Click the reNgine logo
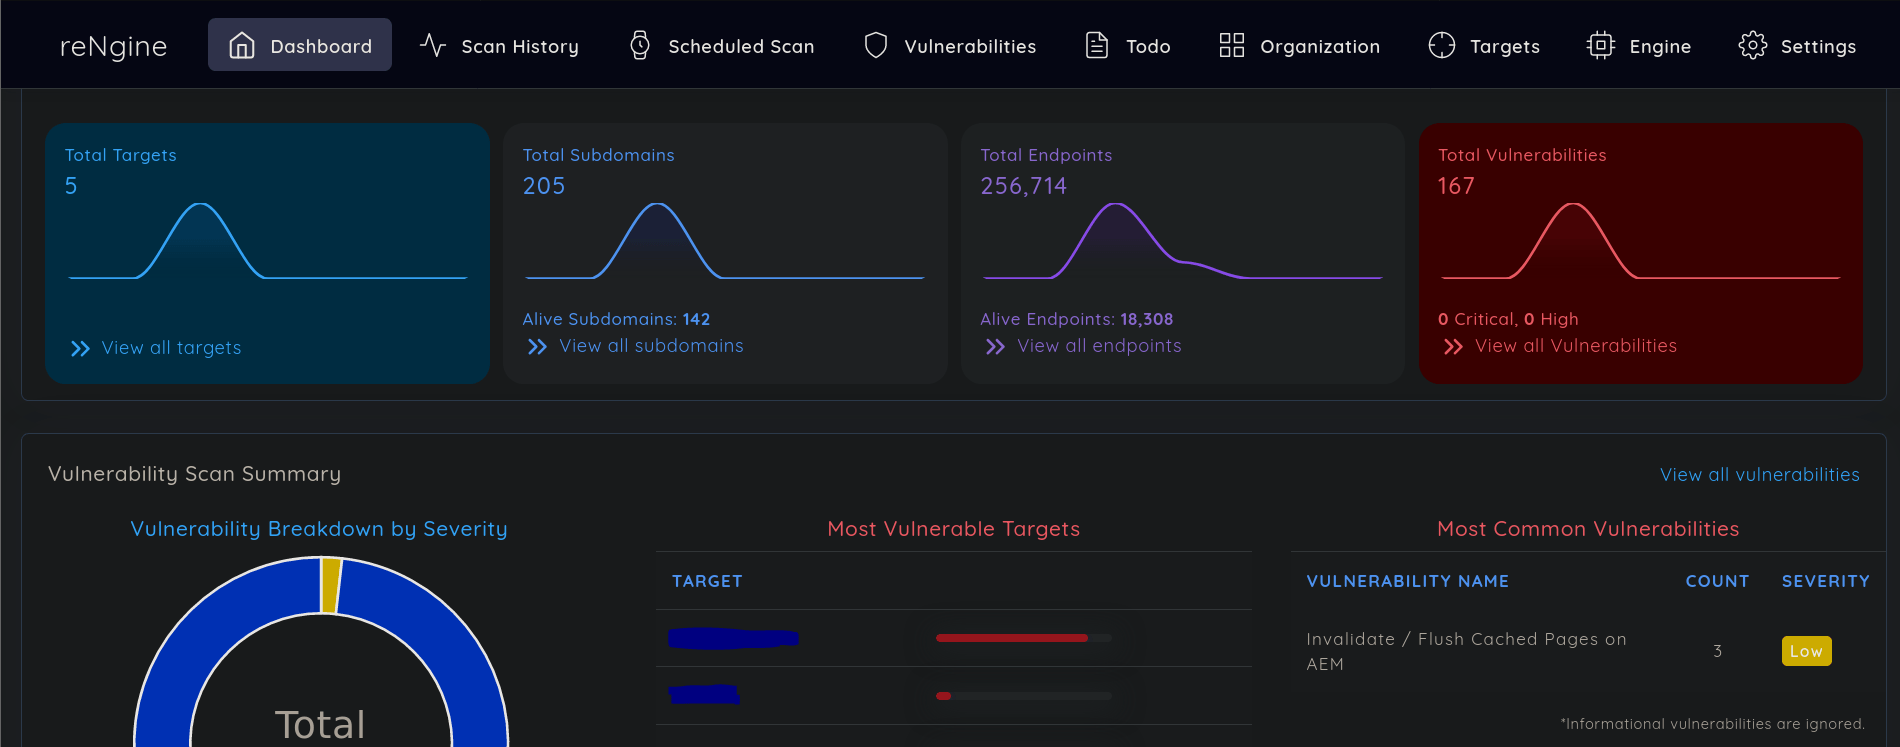The height and width of the screenshot is (747, 1900). coord(113,46)
